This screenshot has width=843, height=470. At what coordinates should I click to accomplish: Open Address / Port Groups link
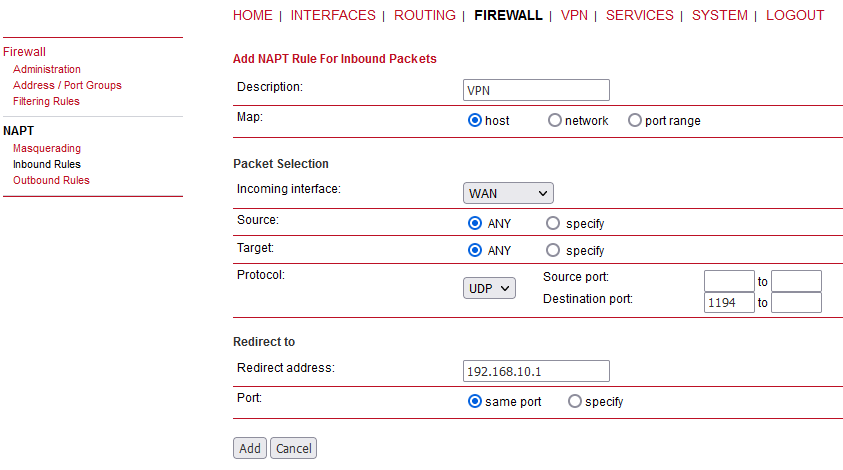(x=67, y=85)
